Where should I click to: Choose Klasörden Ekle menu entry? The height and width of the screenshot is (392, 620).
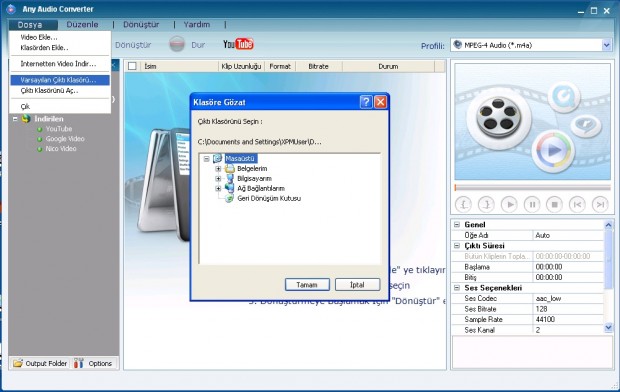pyautogui.click(x=60, y=48)
